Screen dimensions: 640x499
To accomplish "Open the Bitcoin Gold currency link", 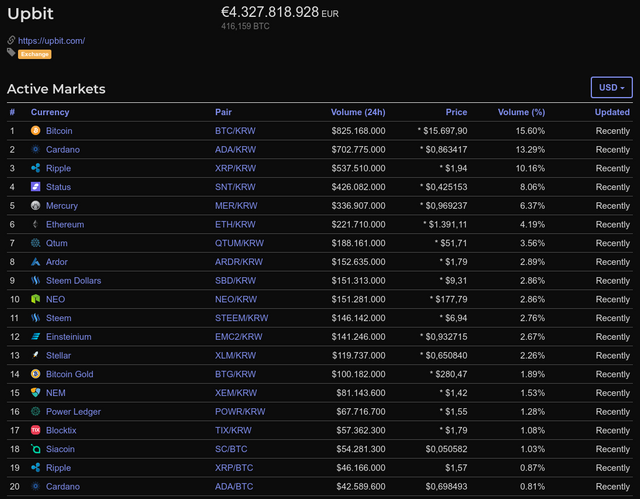I will point(69,374).
